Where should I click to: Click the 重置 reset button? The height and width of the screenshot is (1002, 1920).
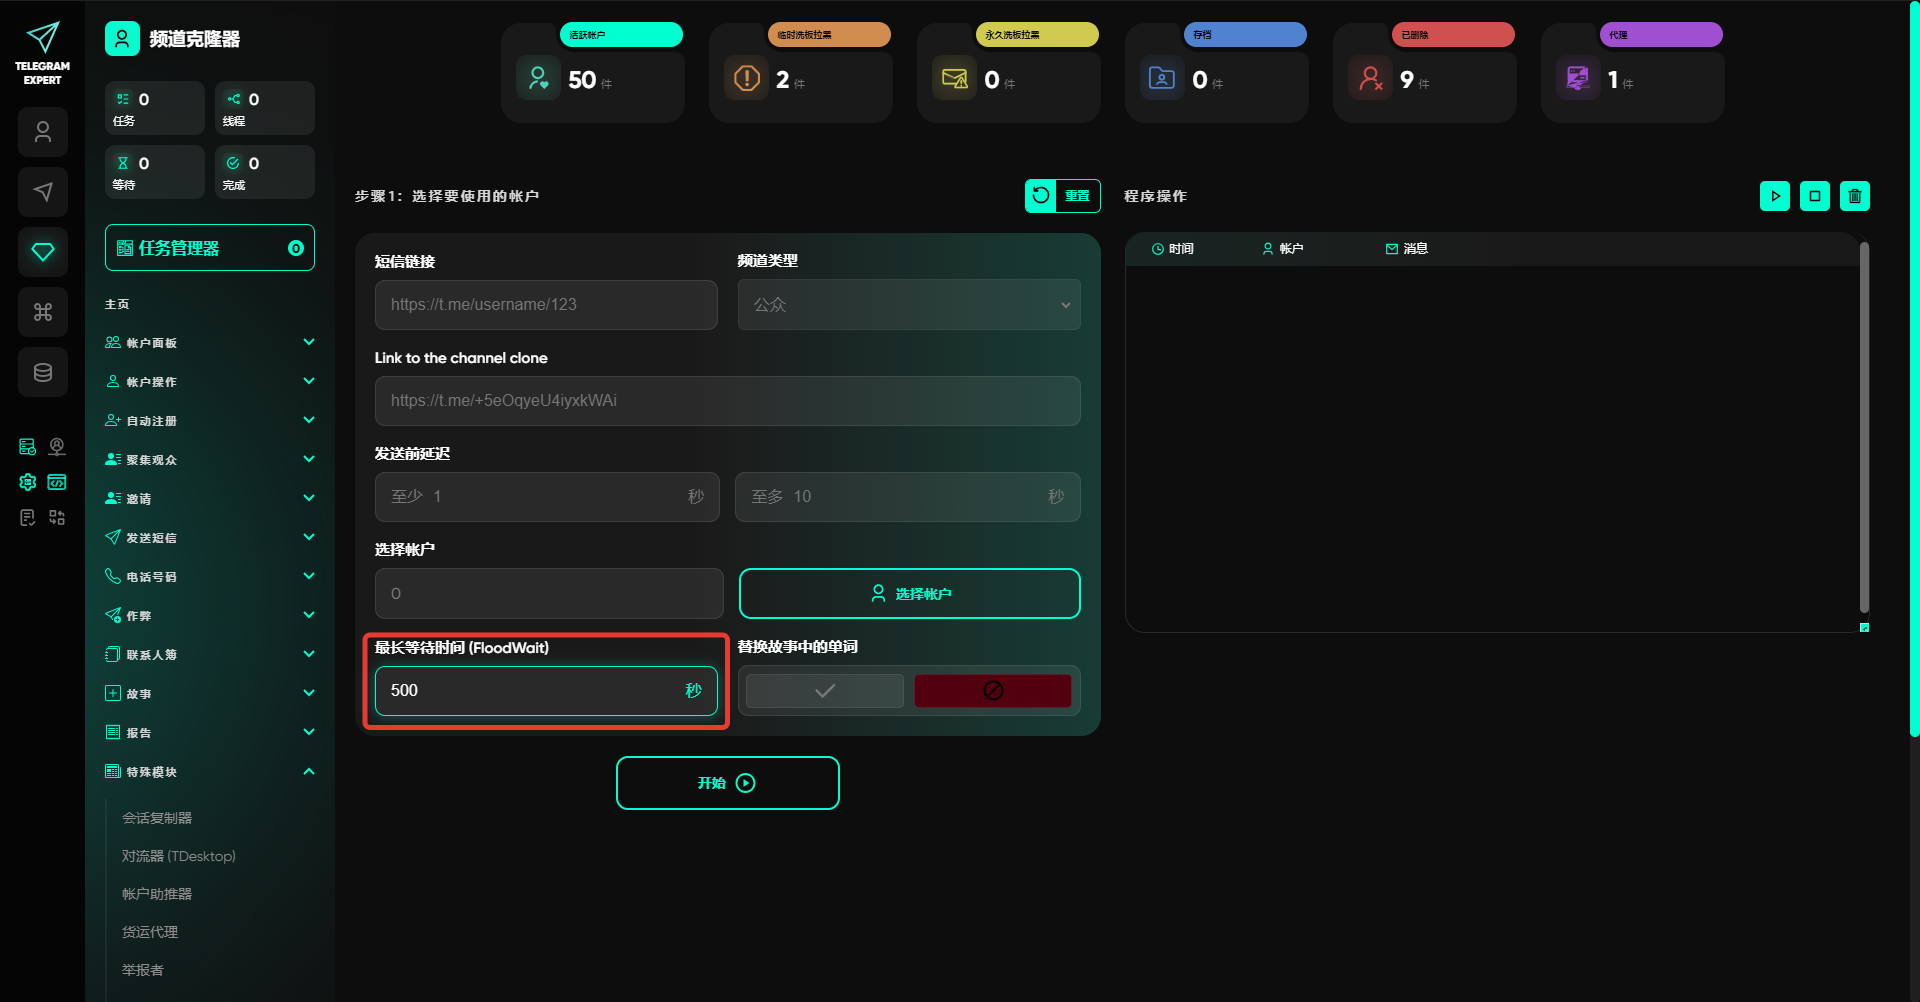point(1062,196)
